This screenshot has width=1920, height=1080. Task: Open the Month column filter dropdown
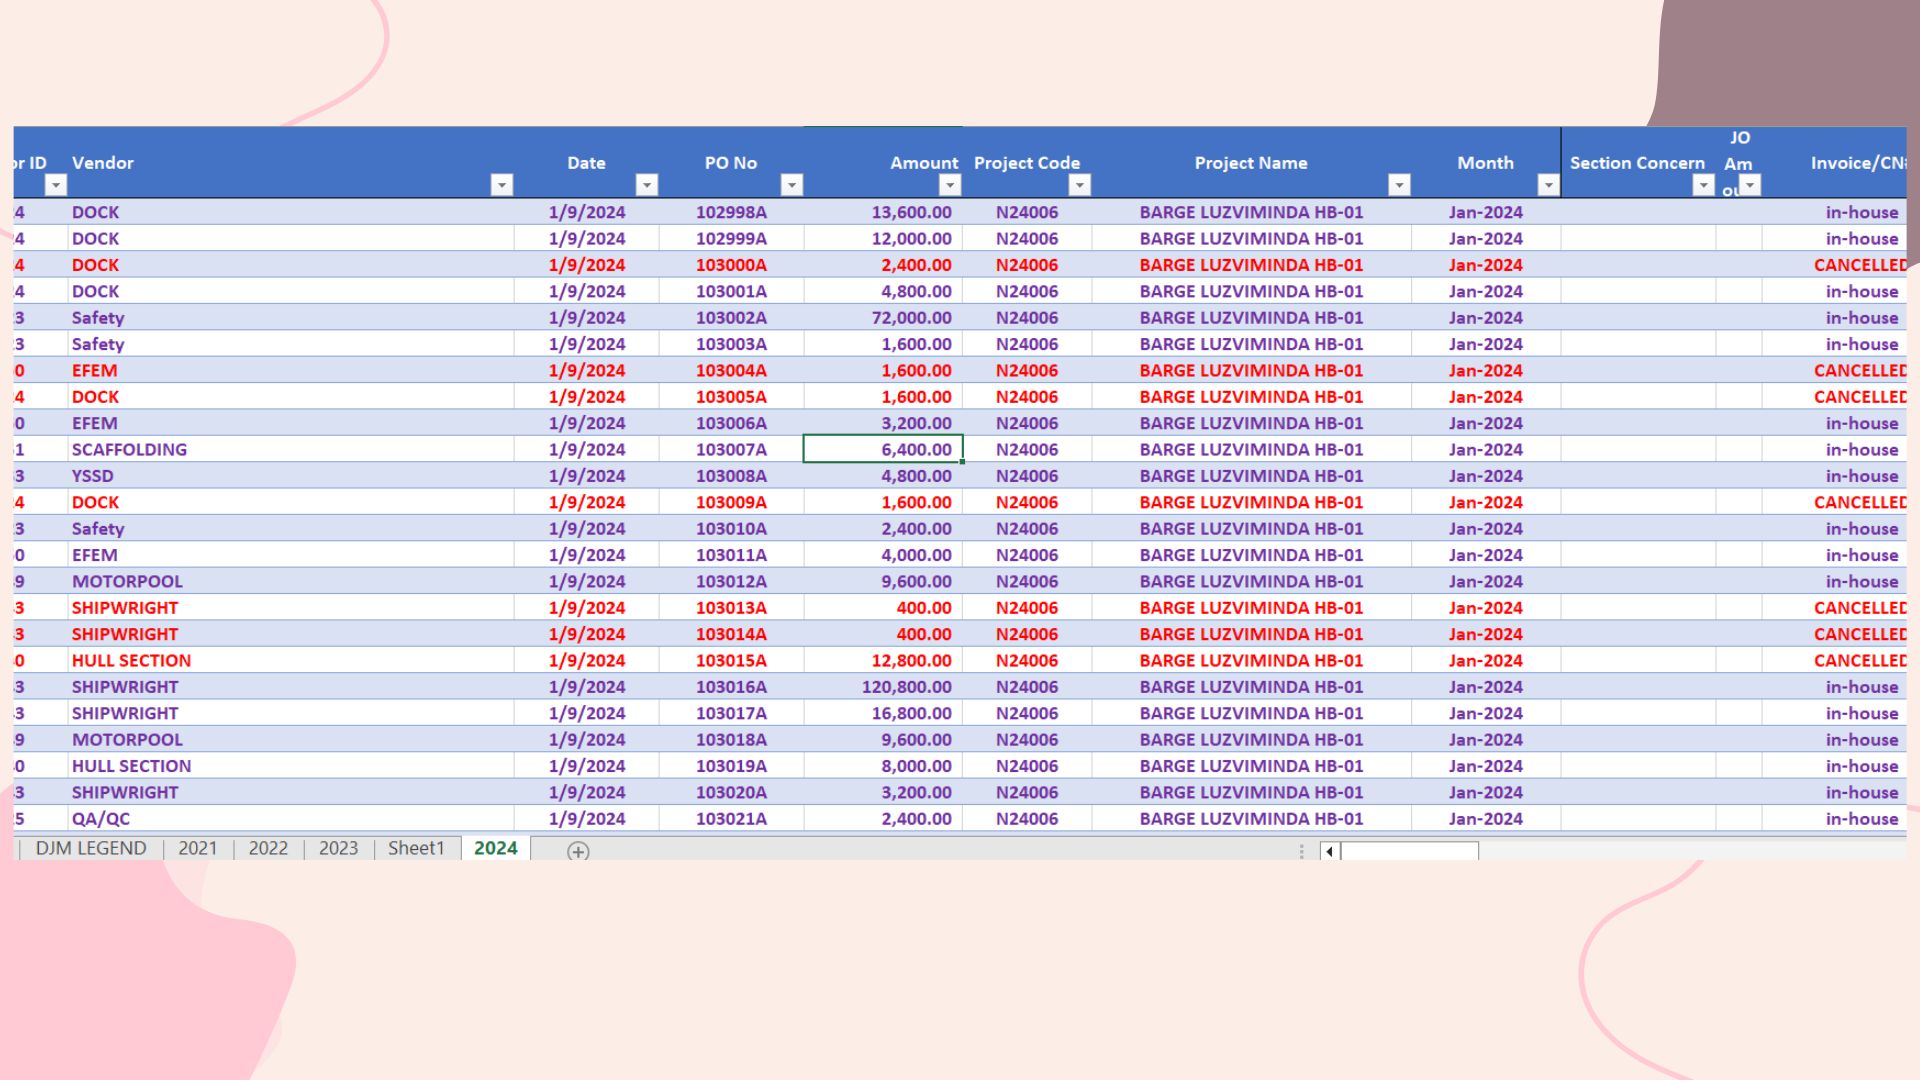coord(1548,185)
